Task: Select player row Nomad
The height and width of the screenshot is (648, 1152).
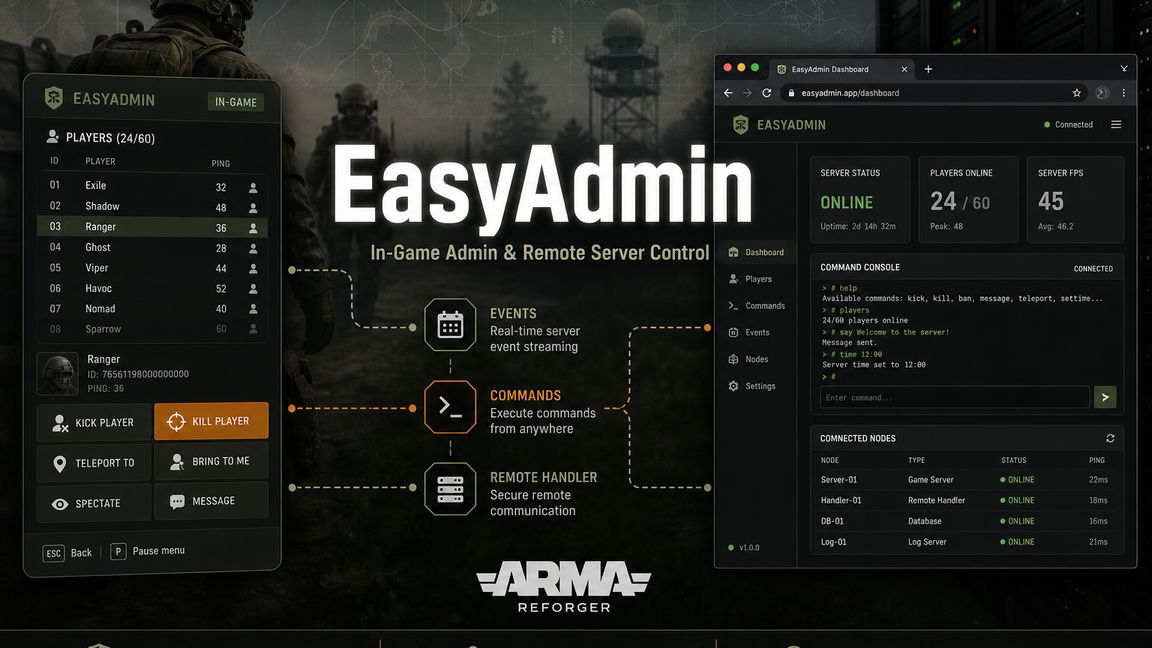Action: [x=152, y=309]
